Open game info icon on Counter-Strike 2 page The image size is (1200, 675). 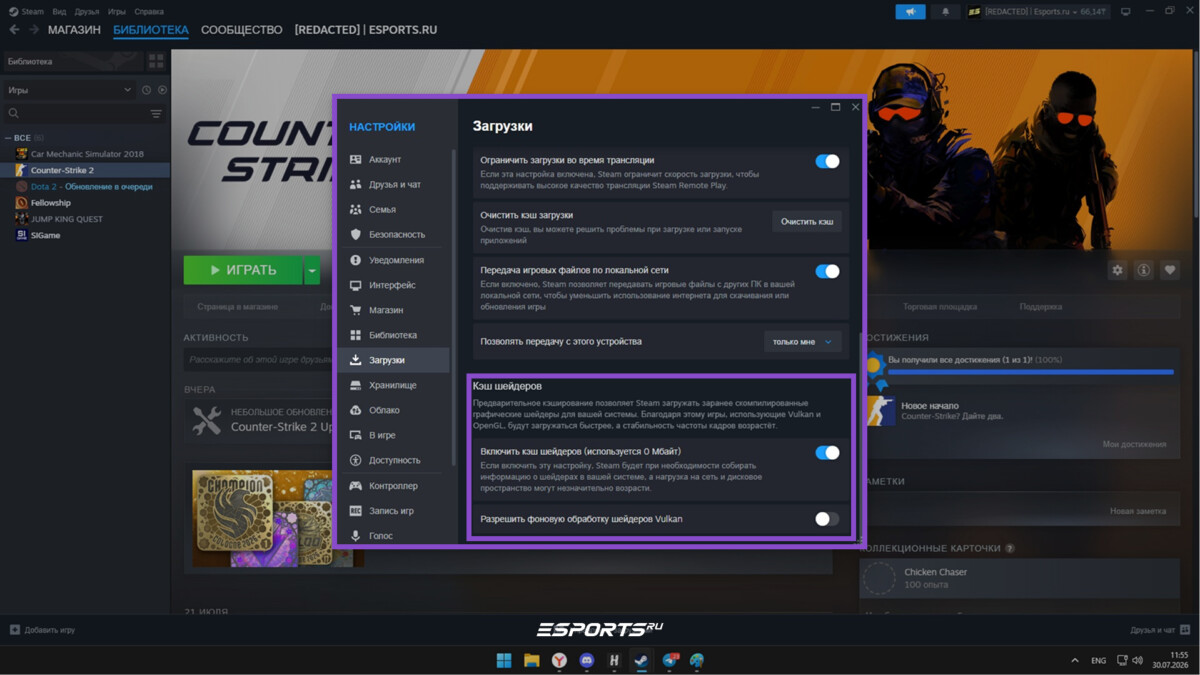click(x=1143, y=270)
